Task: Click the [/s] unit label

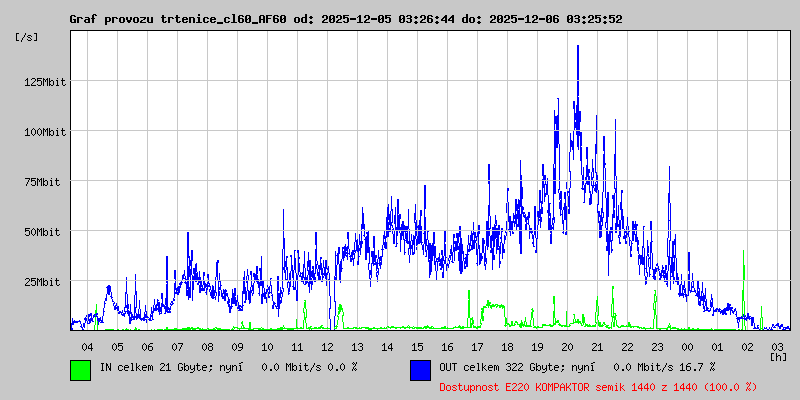Action: click(x=27, y=37)
